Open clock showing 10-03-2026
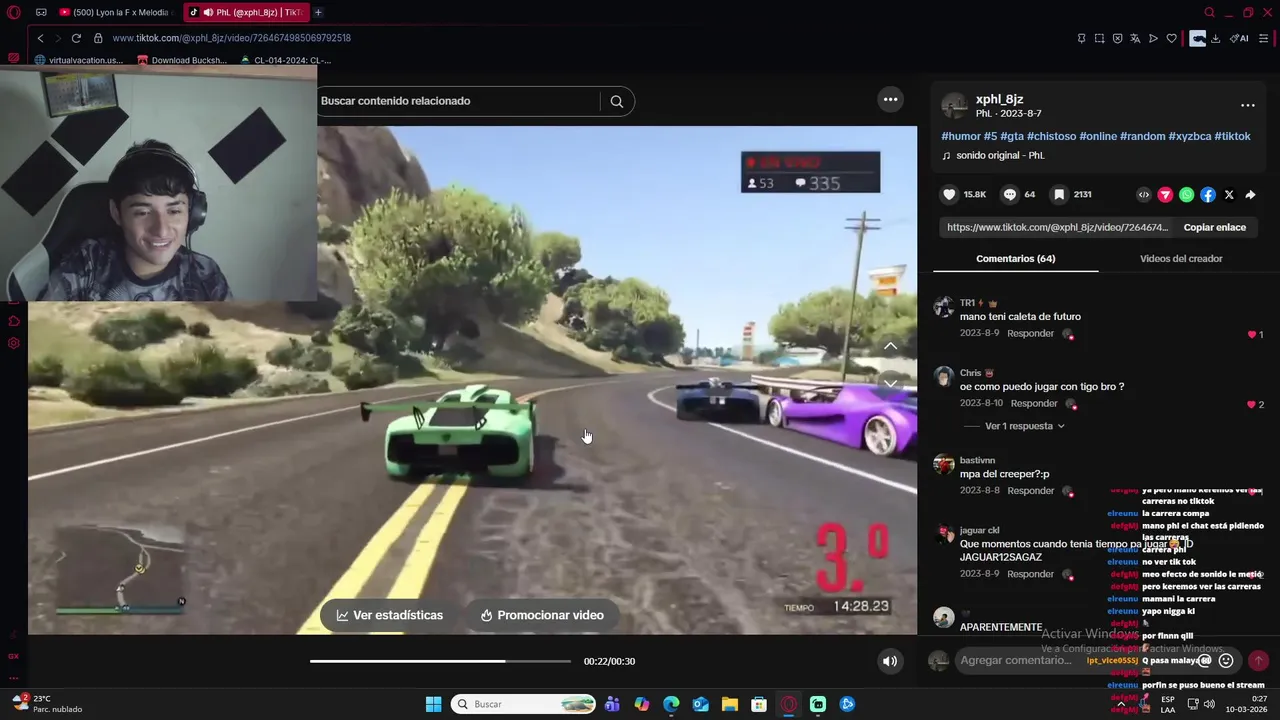 (x=1246, y=704)
